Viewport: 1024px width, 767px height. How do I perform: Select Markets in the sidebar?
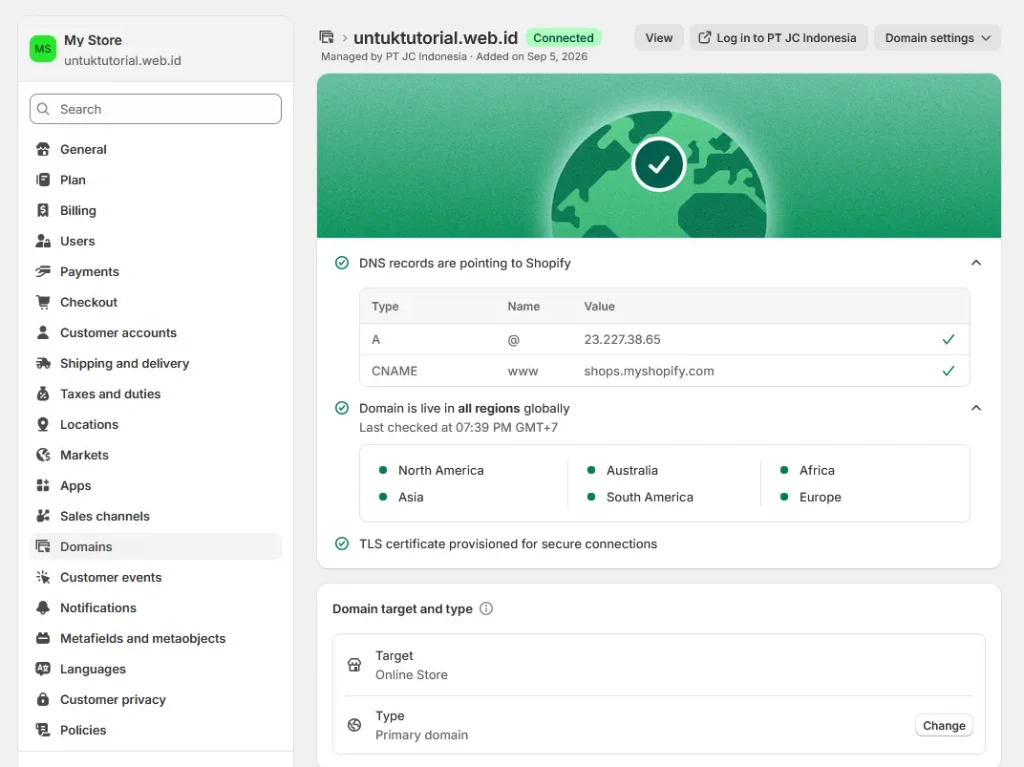coord(155,455)
